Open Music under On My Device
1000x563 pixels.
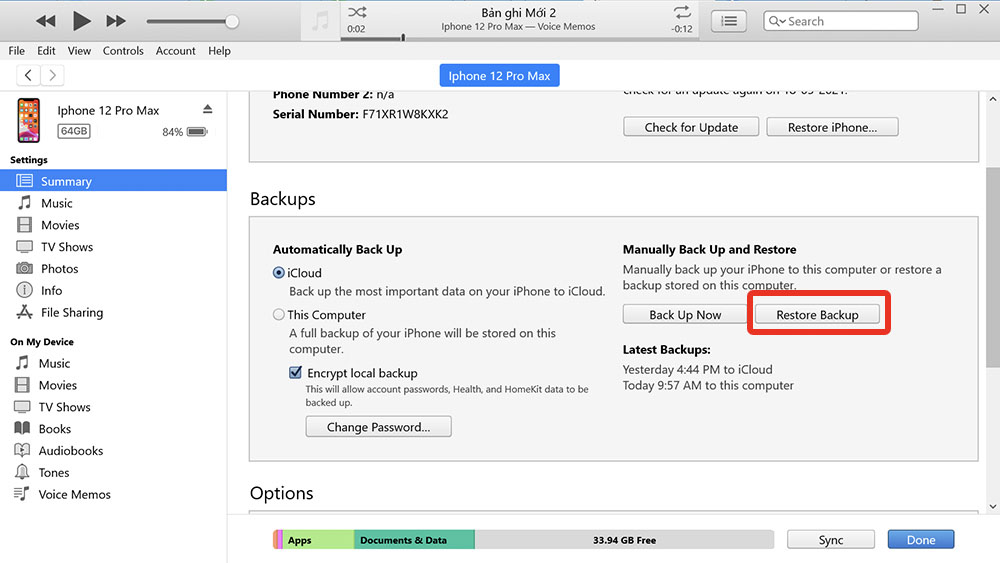114,363
